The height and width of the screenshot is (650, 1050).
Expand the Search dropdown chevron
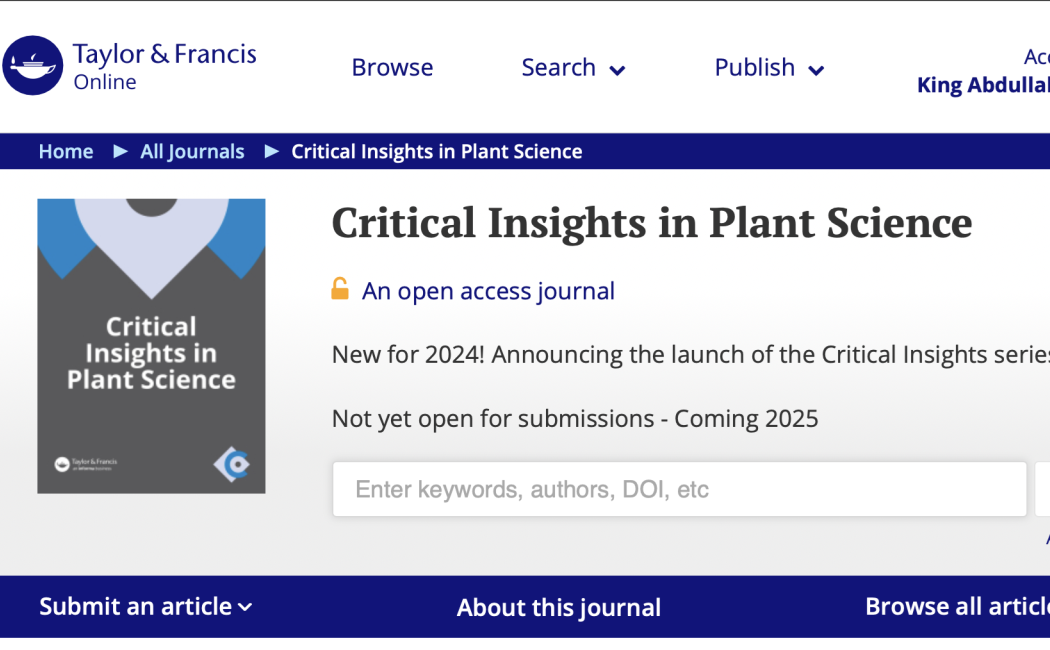(617, 70)
